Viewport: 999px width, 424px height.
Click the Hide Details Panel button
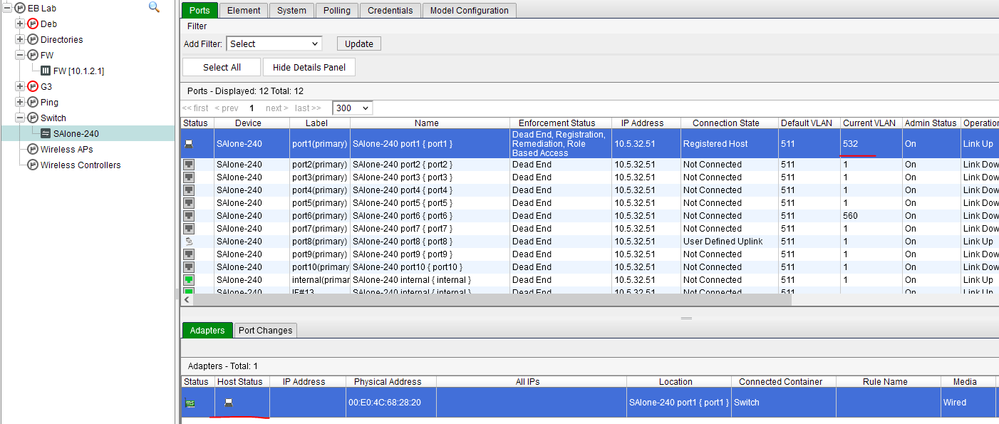tap(308, 67)
